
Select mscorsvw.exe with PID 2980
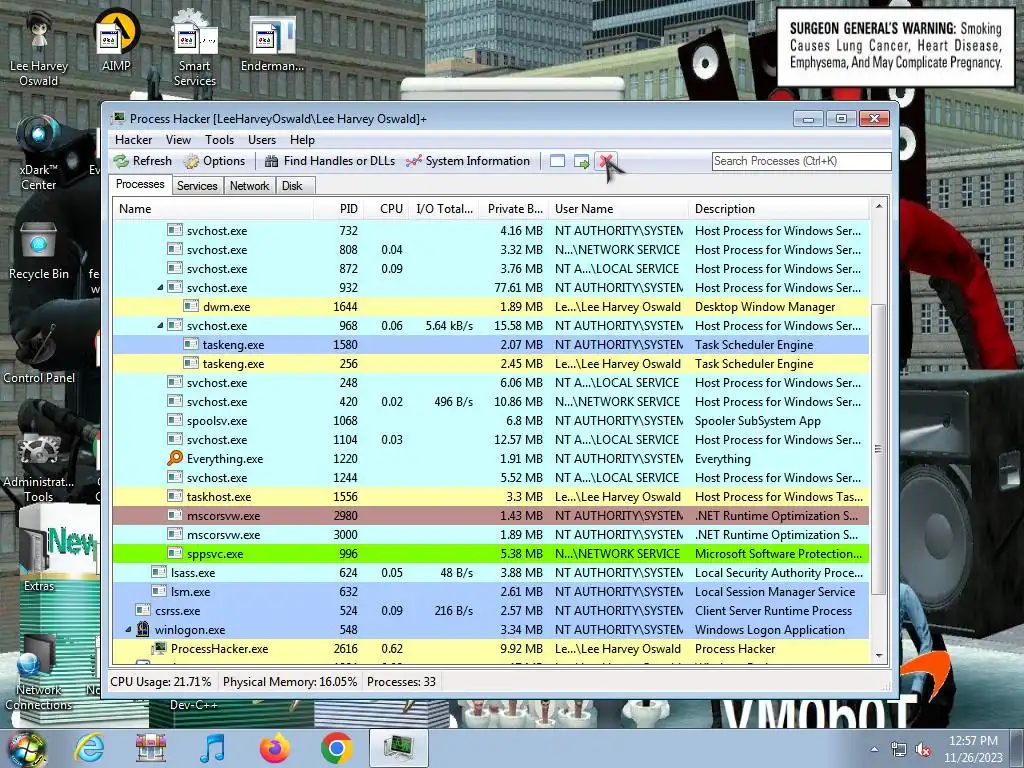pyautogui.click(x=491, y=515)
